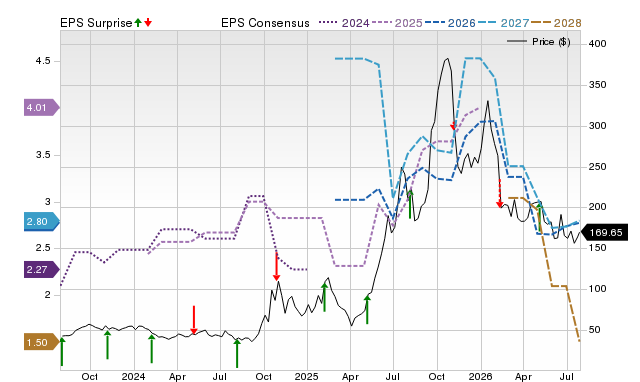640x382 pixels.
Task: Toggle the 2024 consensus legend entry
Action: (344, 23)
